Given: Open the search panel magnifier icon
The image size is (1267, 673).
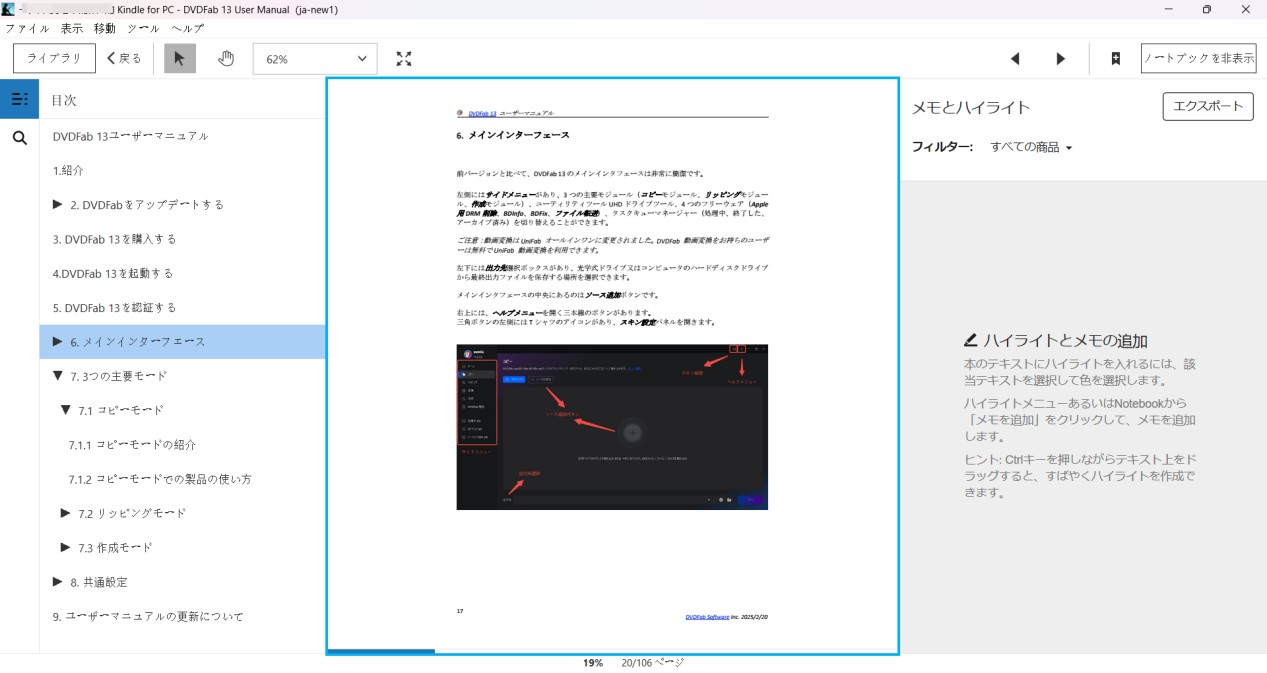Looking at the screenshot, I should (19, 138).
